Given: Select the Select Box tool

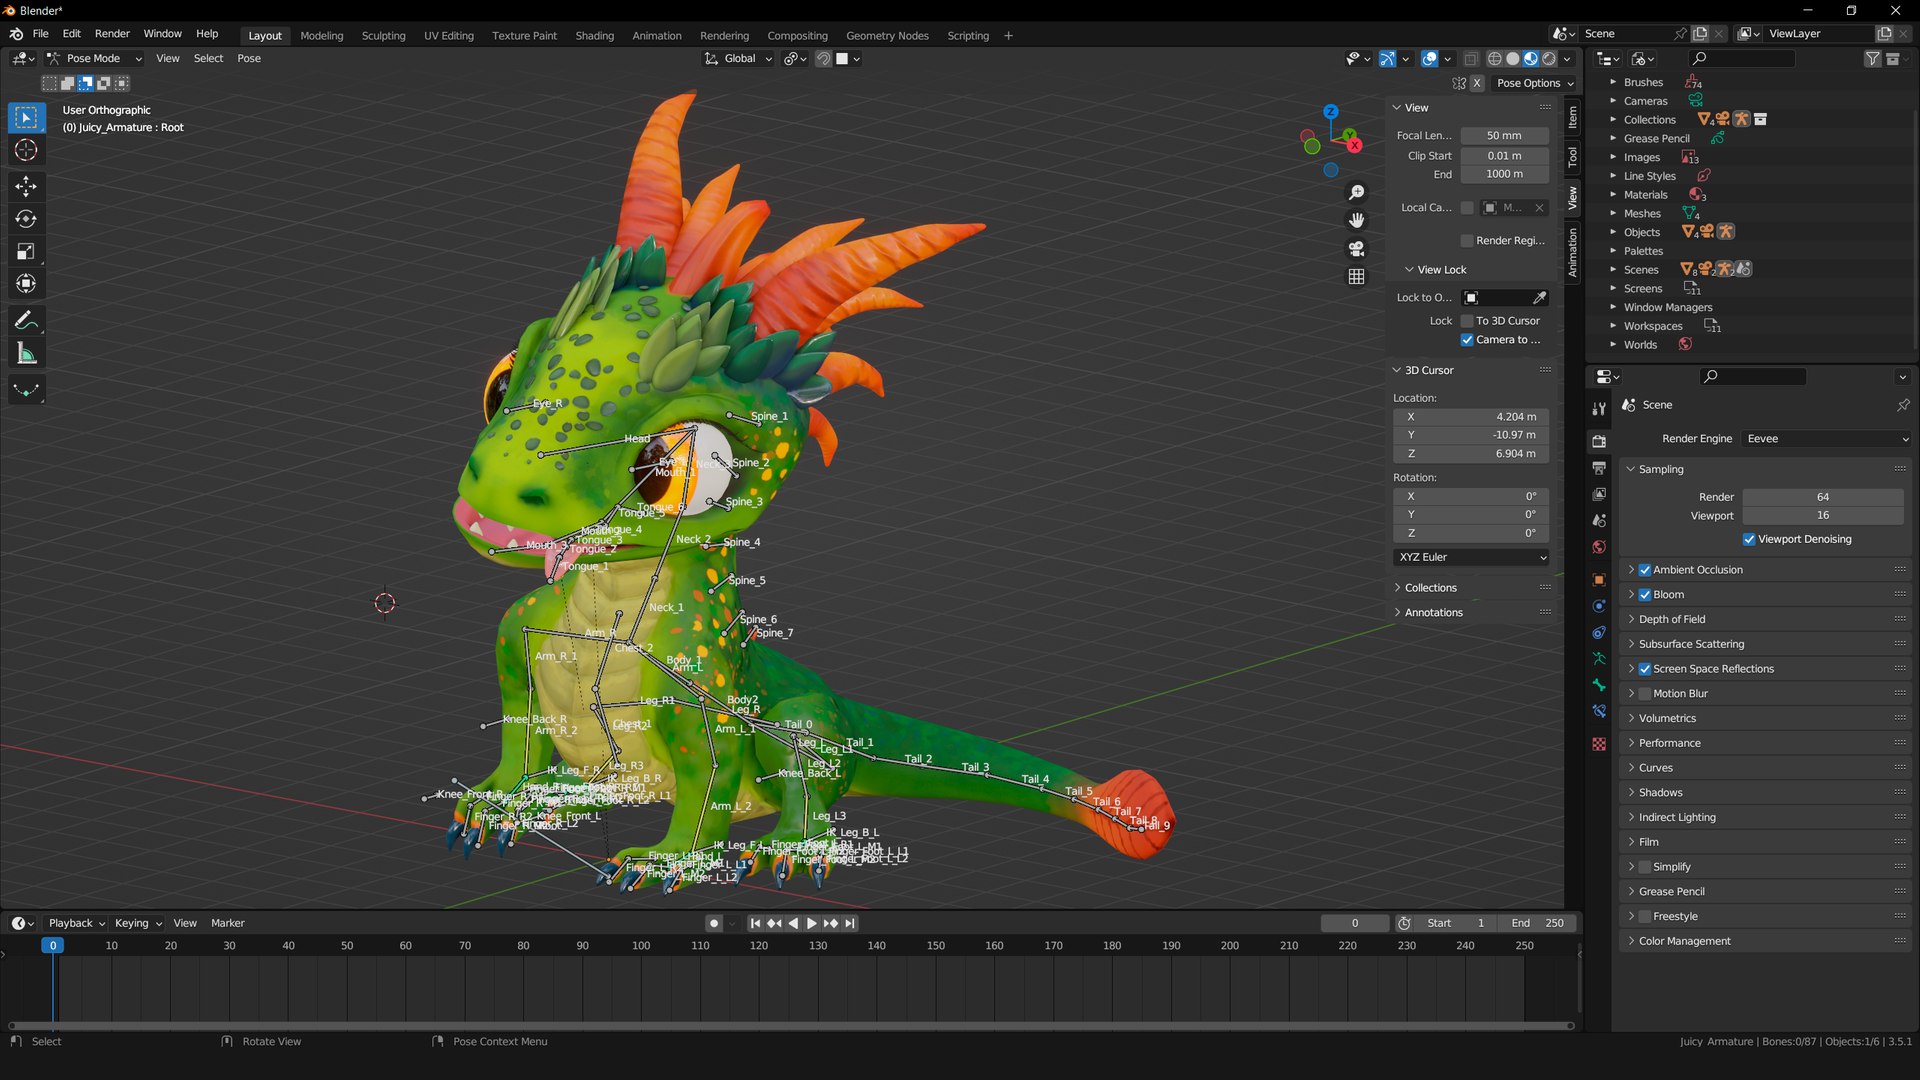Looking at the screenshot, I should pyautogui.click(x=26, y=118).
